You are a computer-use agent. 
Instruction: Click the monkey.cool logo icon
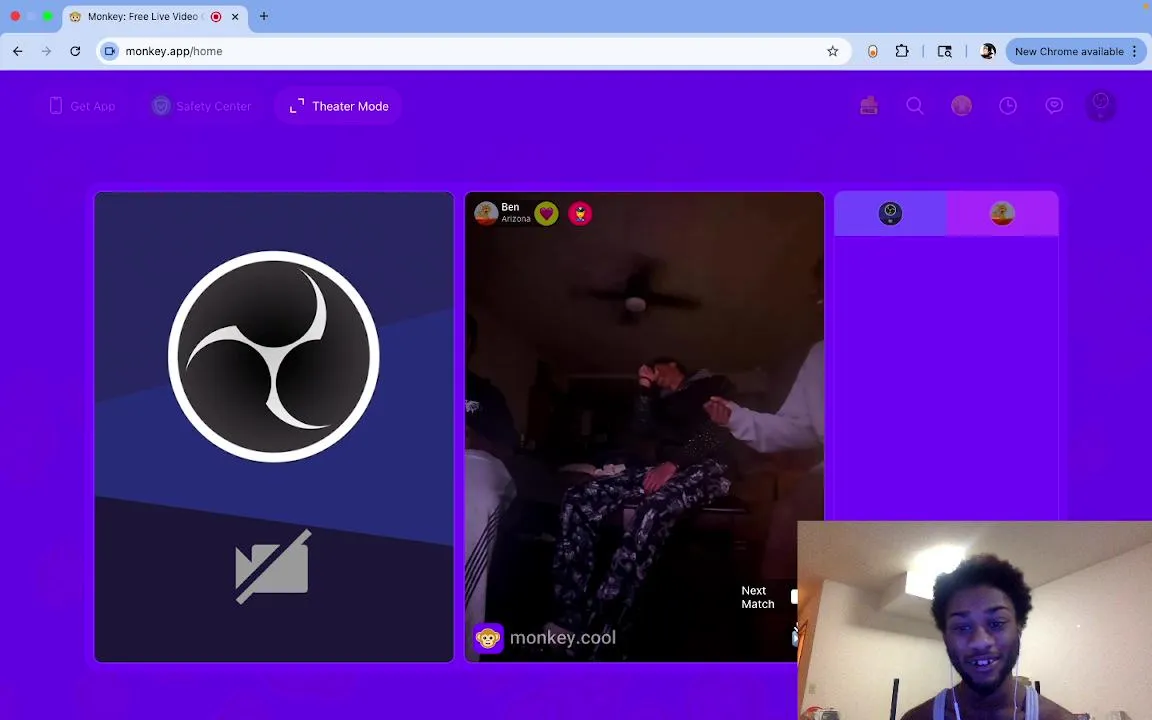[x=488, y=638]
